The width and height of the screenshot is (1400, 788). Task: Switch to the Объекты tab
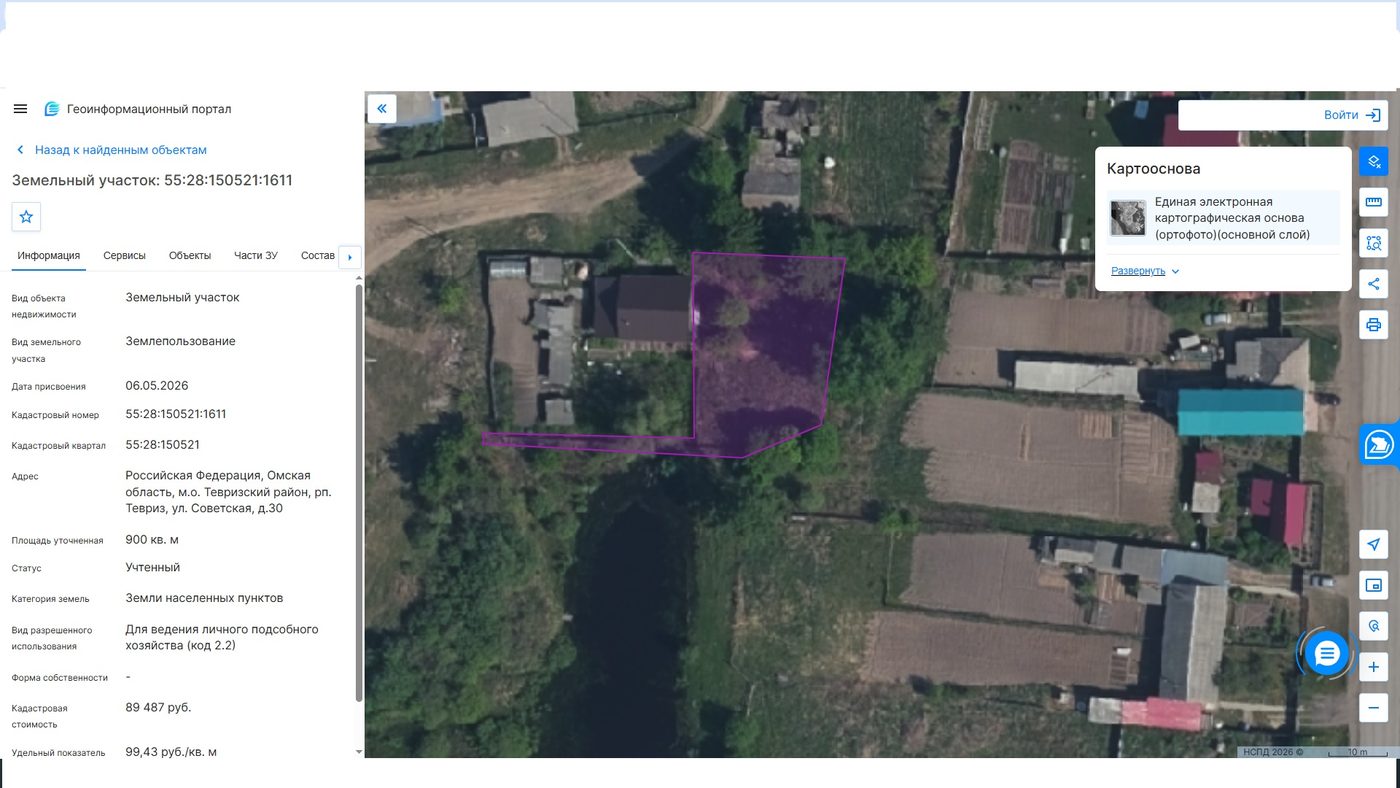pyautogui.click(x=190, y=256)
